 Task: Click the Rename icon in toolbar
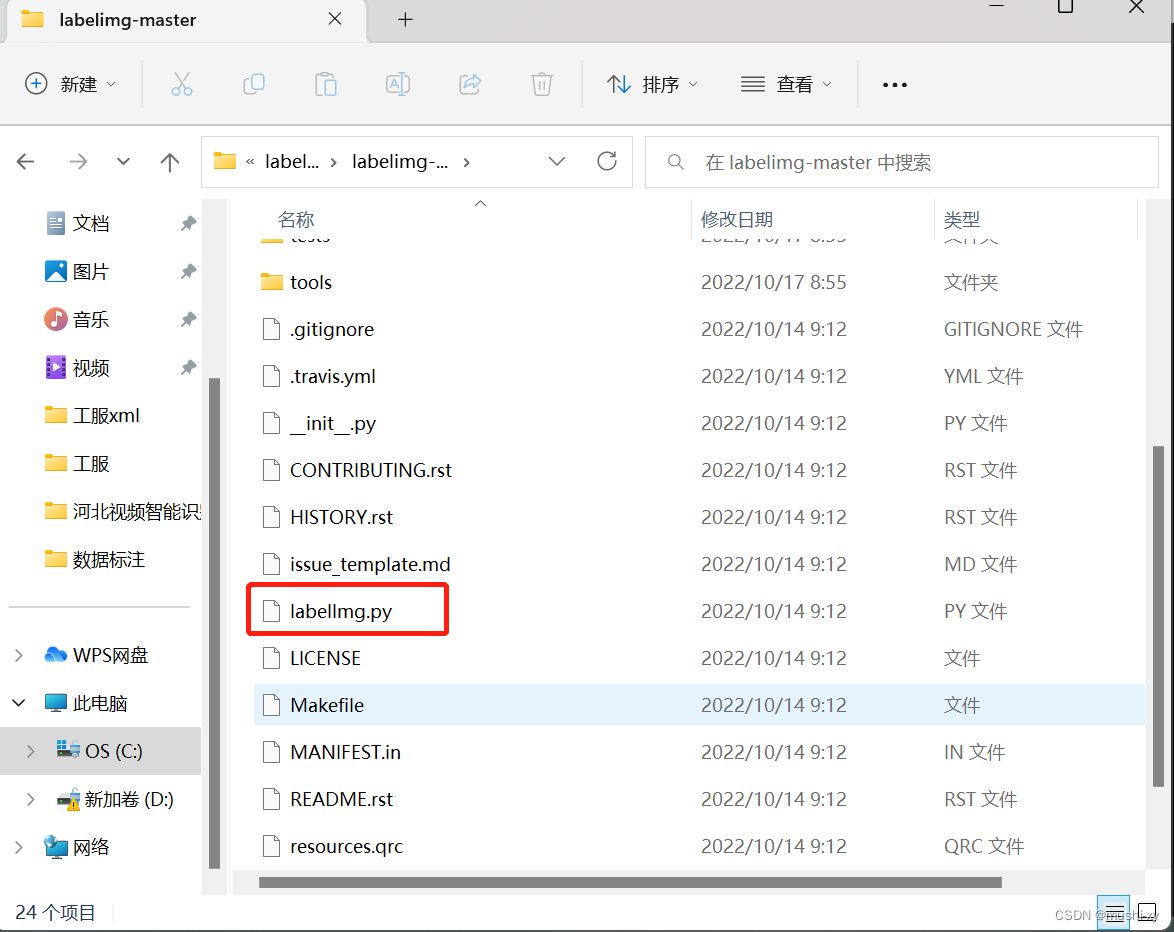[398, 85]
